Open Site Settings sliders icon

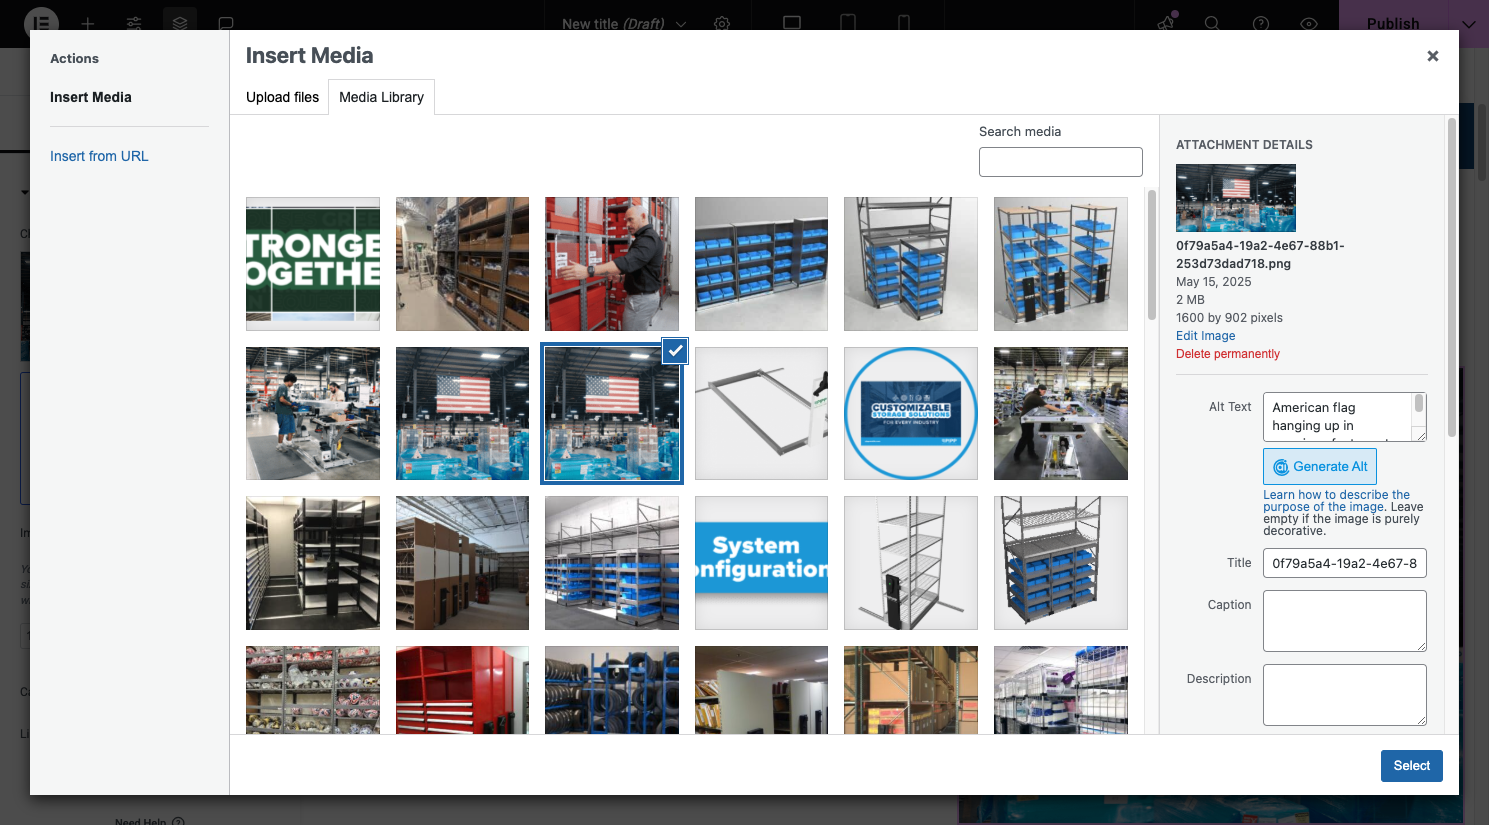coord(134,23)
